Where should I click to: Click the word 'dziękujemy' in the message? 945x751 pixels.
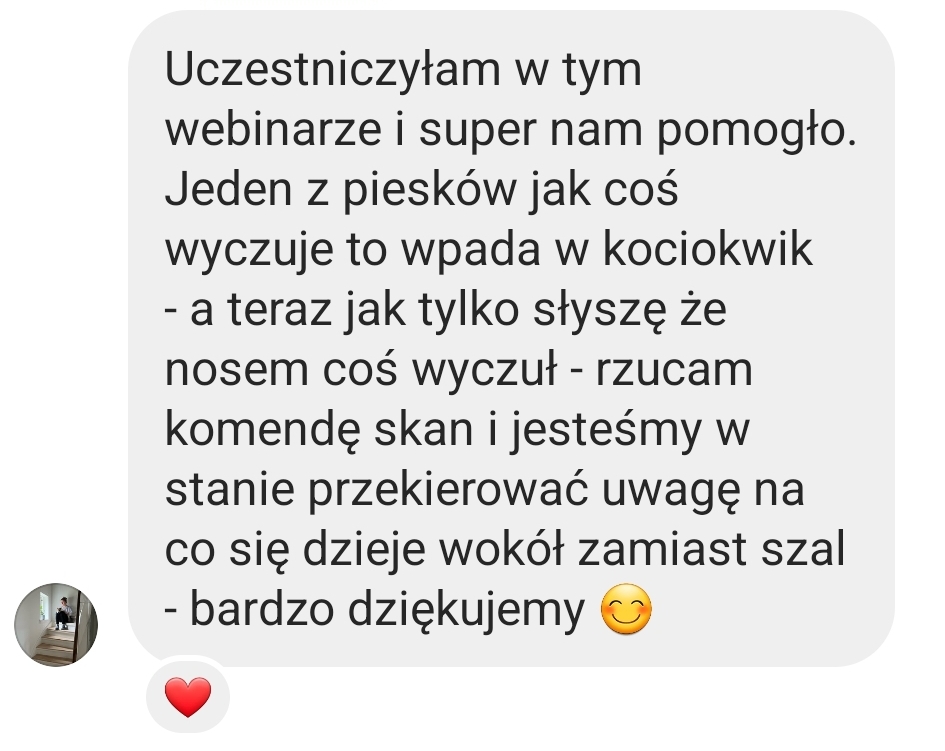pyautogui.click(x=466, y=611)
